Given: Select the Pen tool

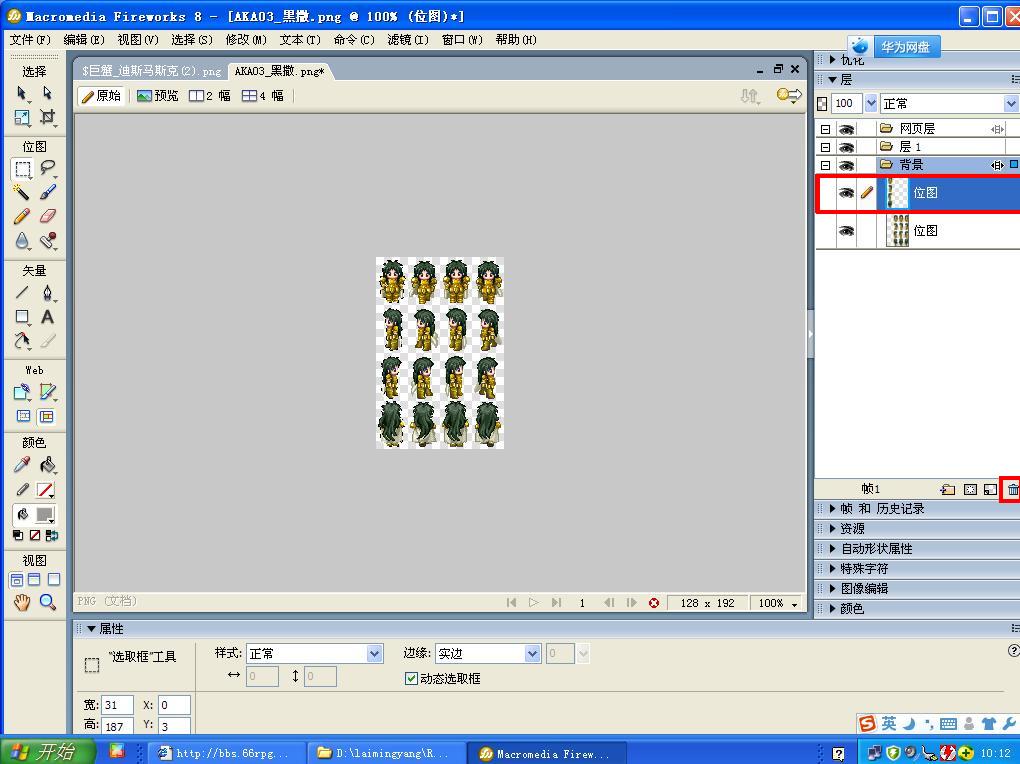Looking at the screenshot, I should coord(47,293).
